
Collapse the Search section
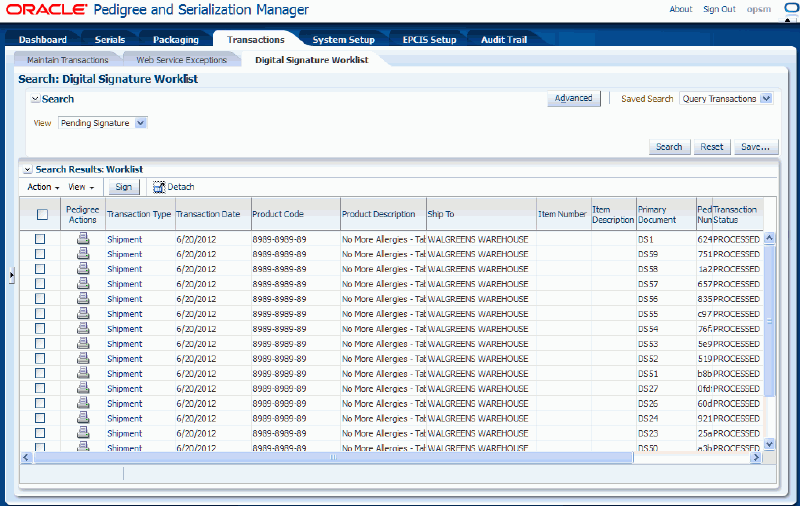point(35,99)
